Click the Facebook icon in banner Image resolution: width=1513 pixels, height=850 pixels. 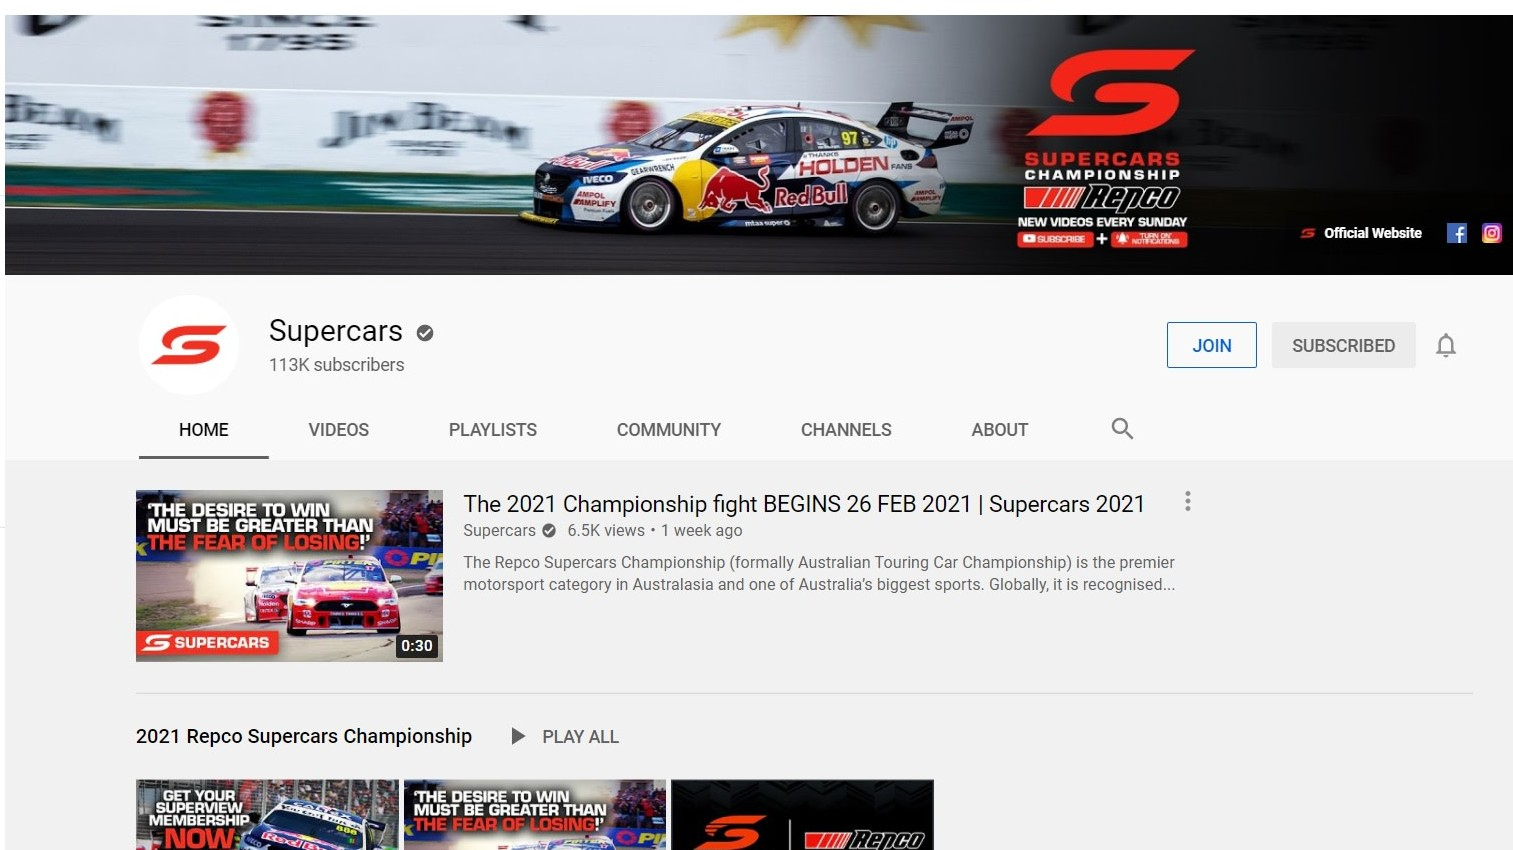tap(1456, 233)
